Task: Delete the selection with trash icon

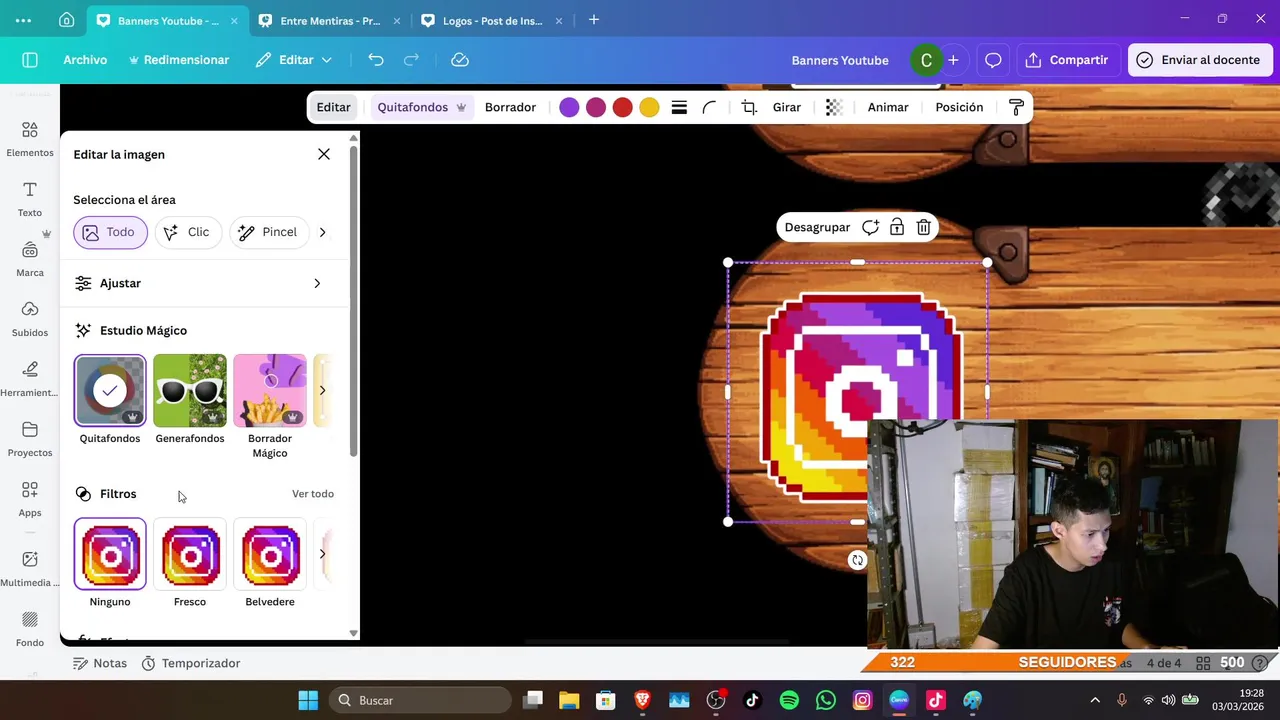Action: click(x=924, y=227)
